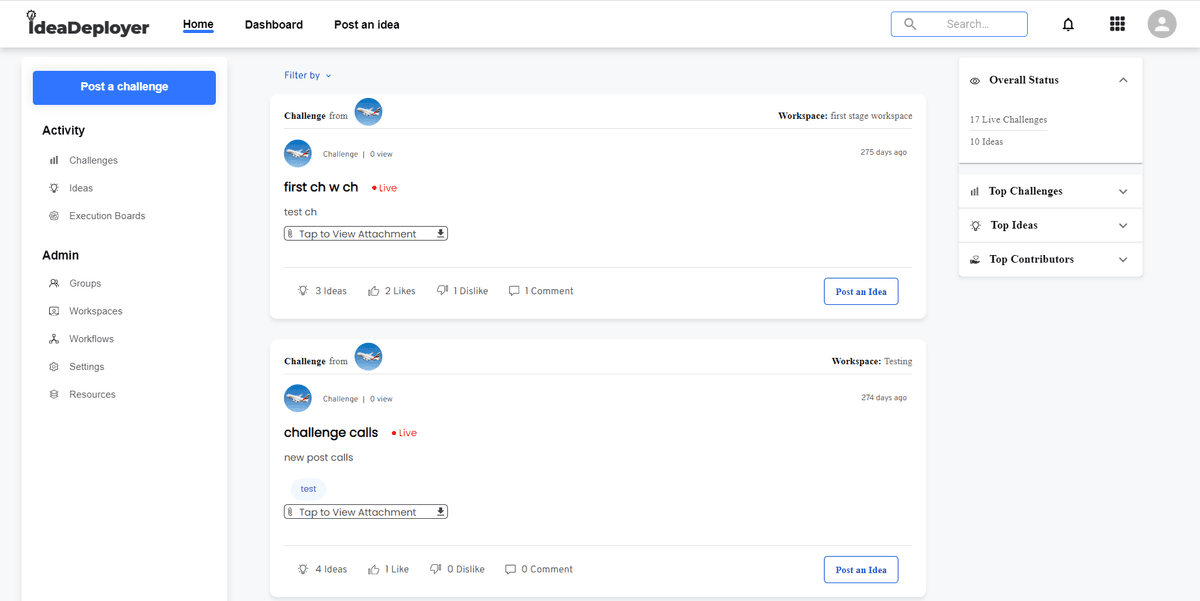Open Execution Boards in the sidebar
1200x601 pixels.
[x=107, y=216]
